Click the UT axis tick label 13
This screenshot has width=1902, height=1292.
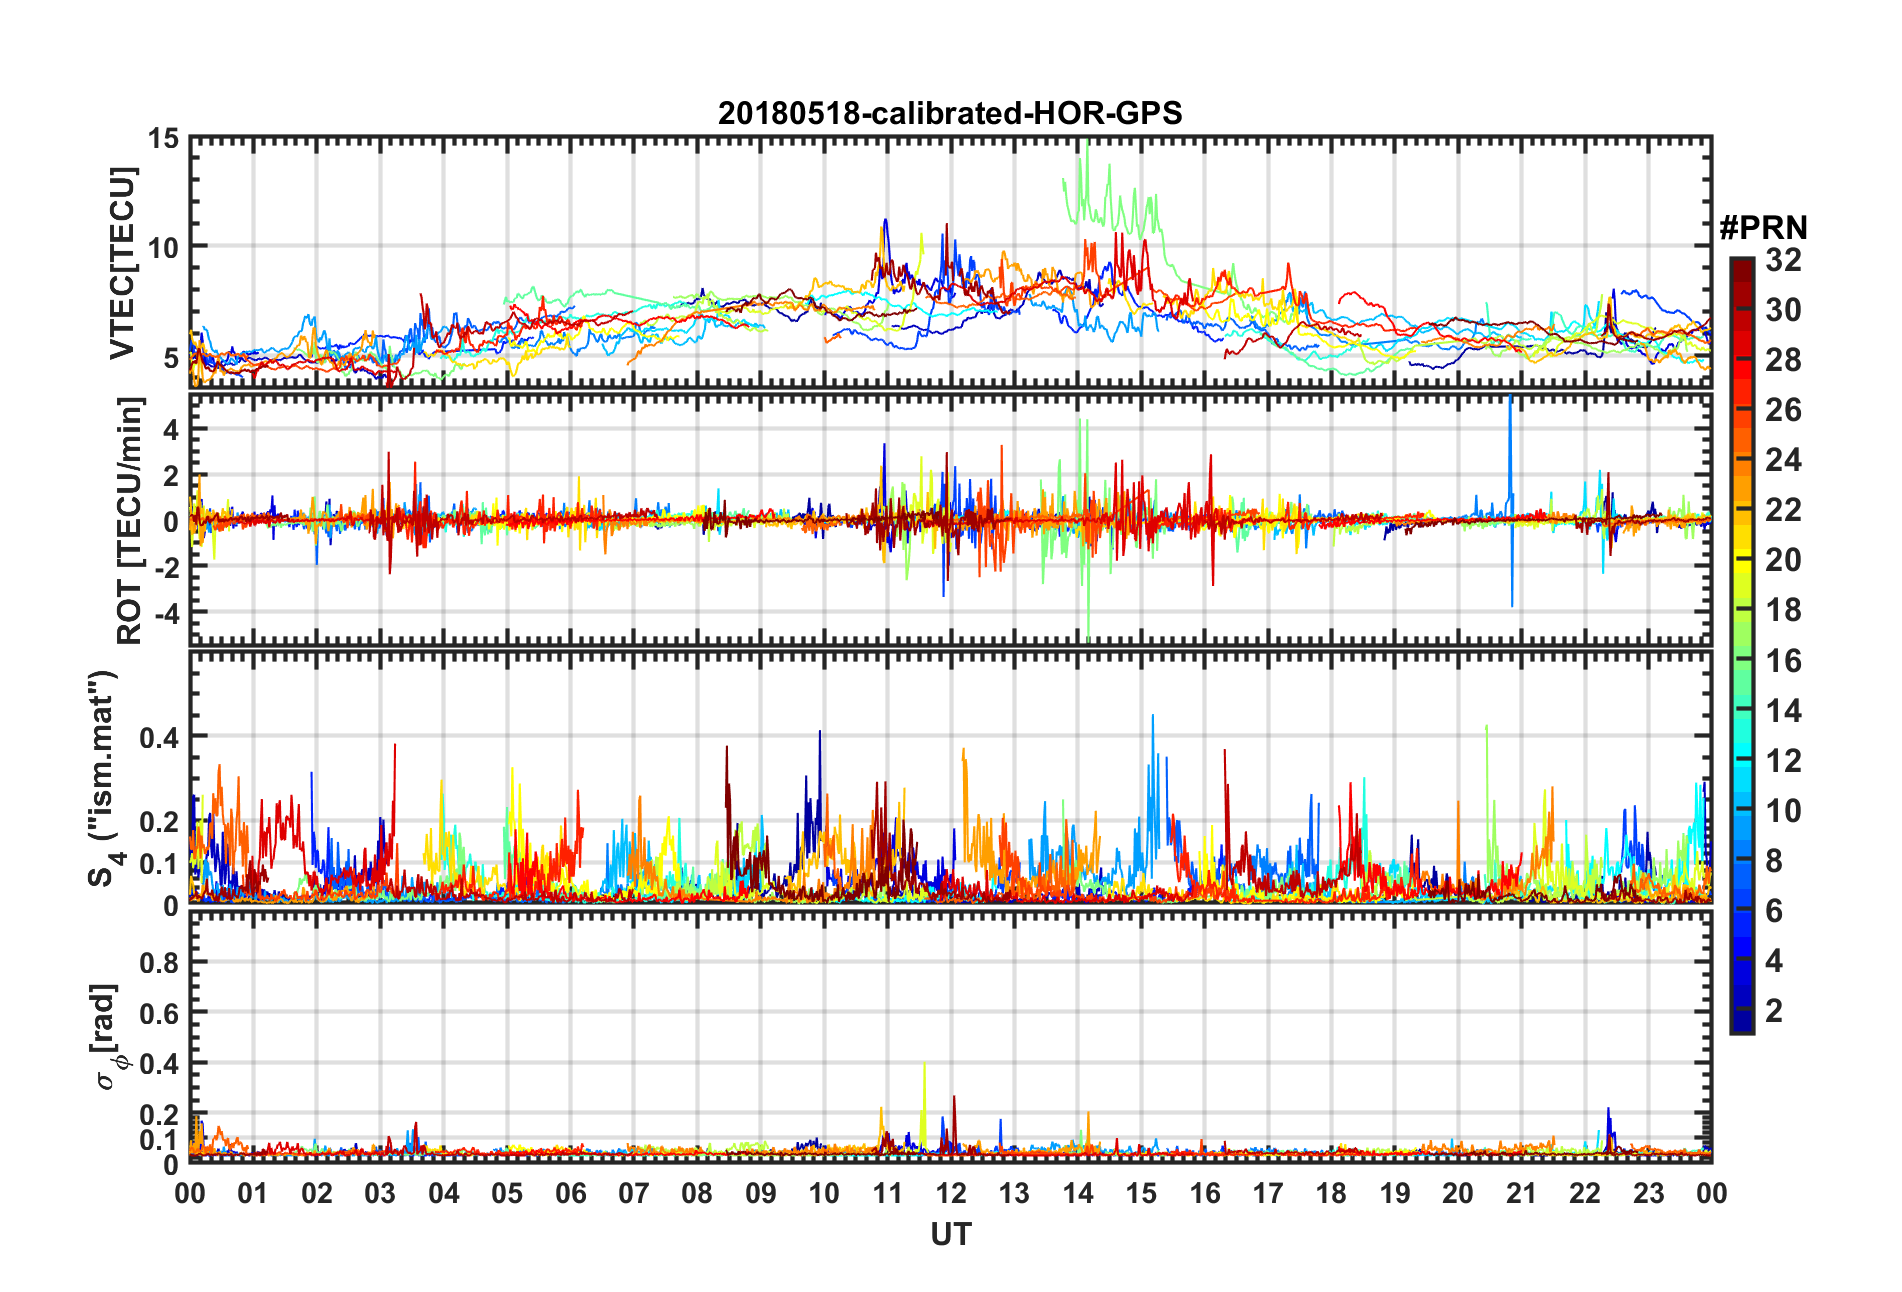(x=1014, y=1193)
